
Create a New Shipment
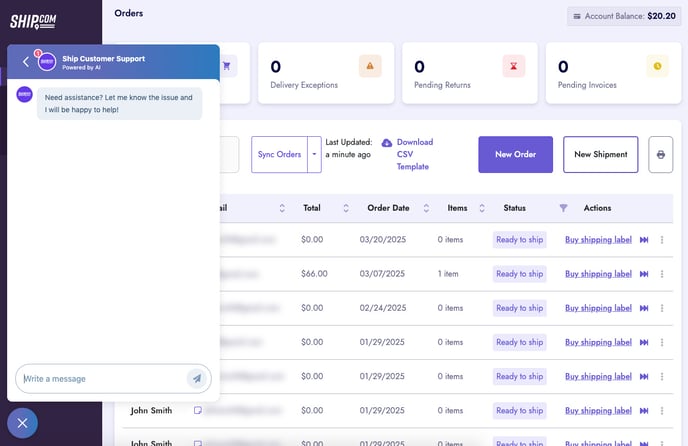(601, 155)
